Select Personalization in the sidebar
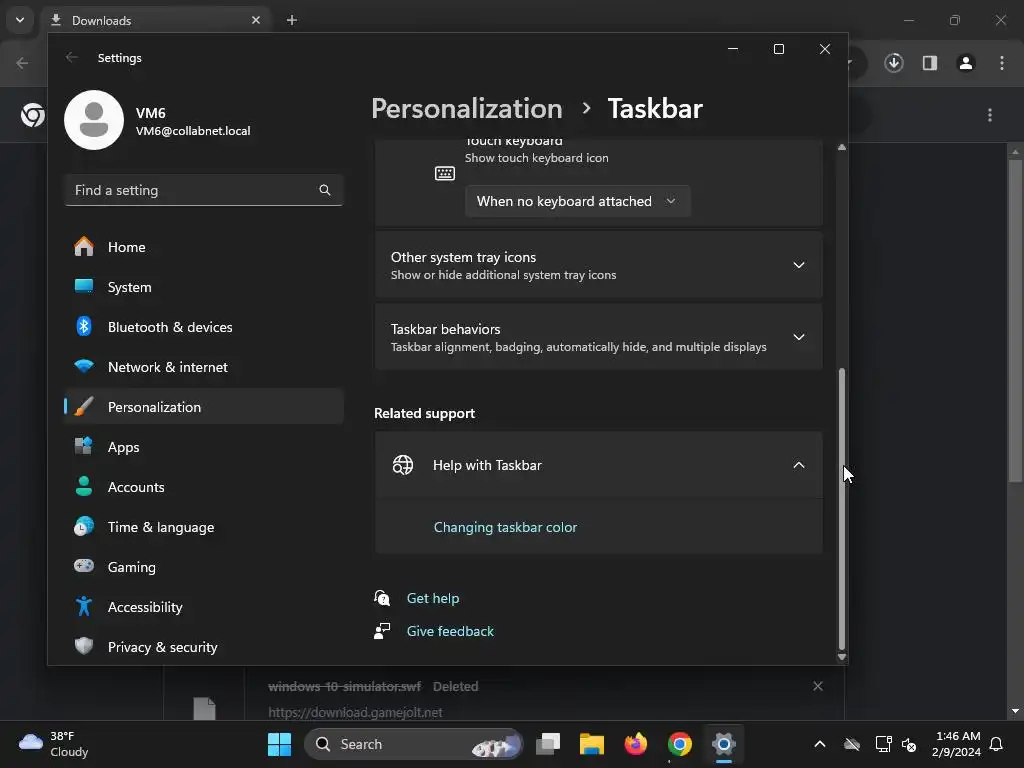The image size is (1024, 768). click(x=204, y=407)
